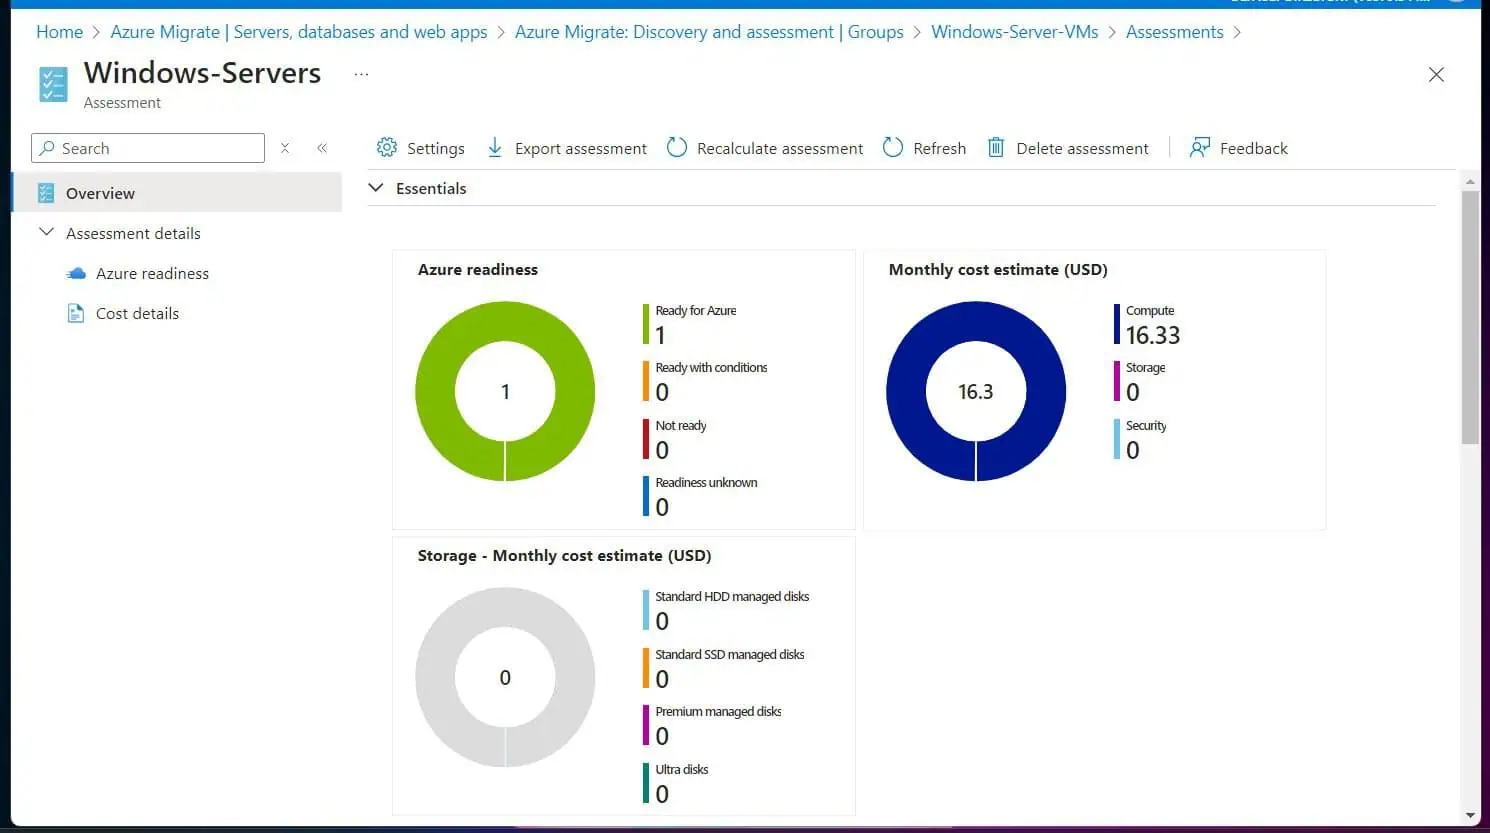Open Azure readiness in sidebar
Viewport: 1490px width, 833px height.
click(x=152, y=273)
